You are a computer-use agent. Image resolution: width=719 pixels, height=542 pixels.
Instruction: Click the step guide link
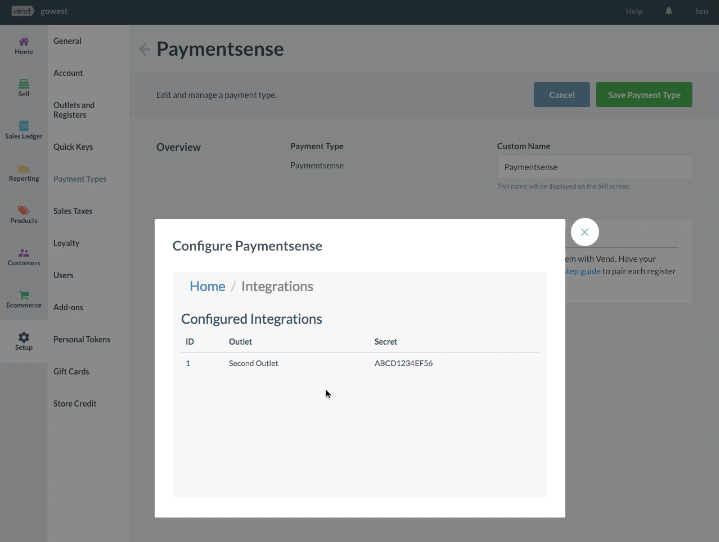pyautogui.click(x=583, y=271)
